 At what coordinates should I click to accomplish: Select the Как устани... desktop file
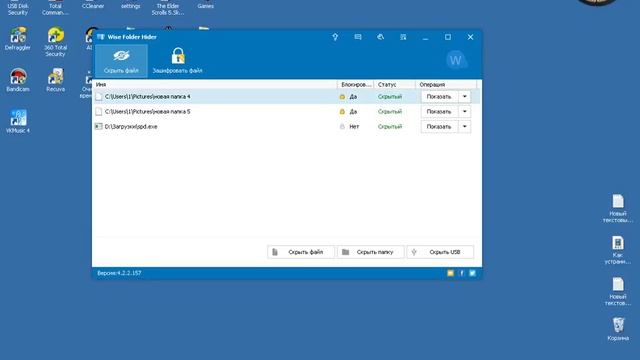(x=618, y=250)
